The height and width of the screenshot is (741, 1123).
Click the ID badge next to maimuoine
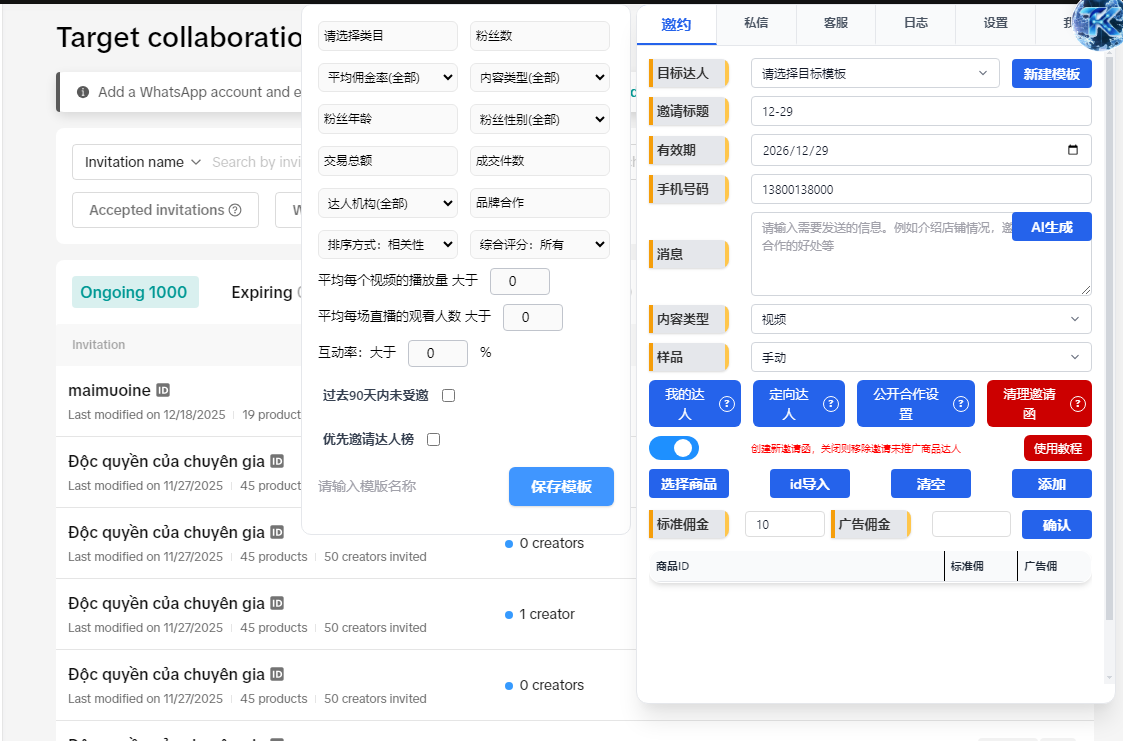163,390
